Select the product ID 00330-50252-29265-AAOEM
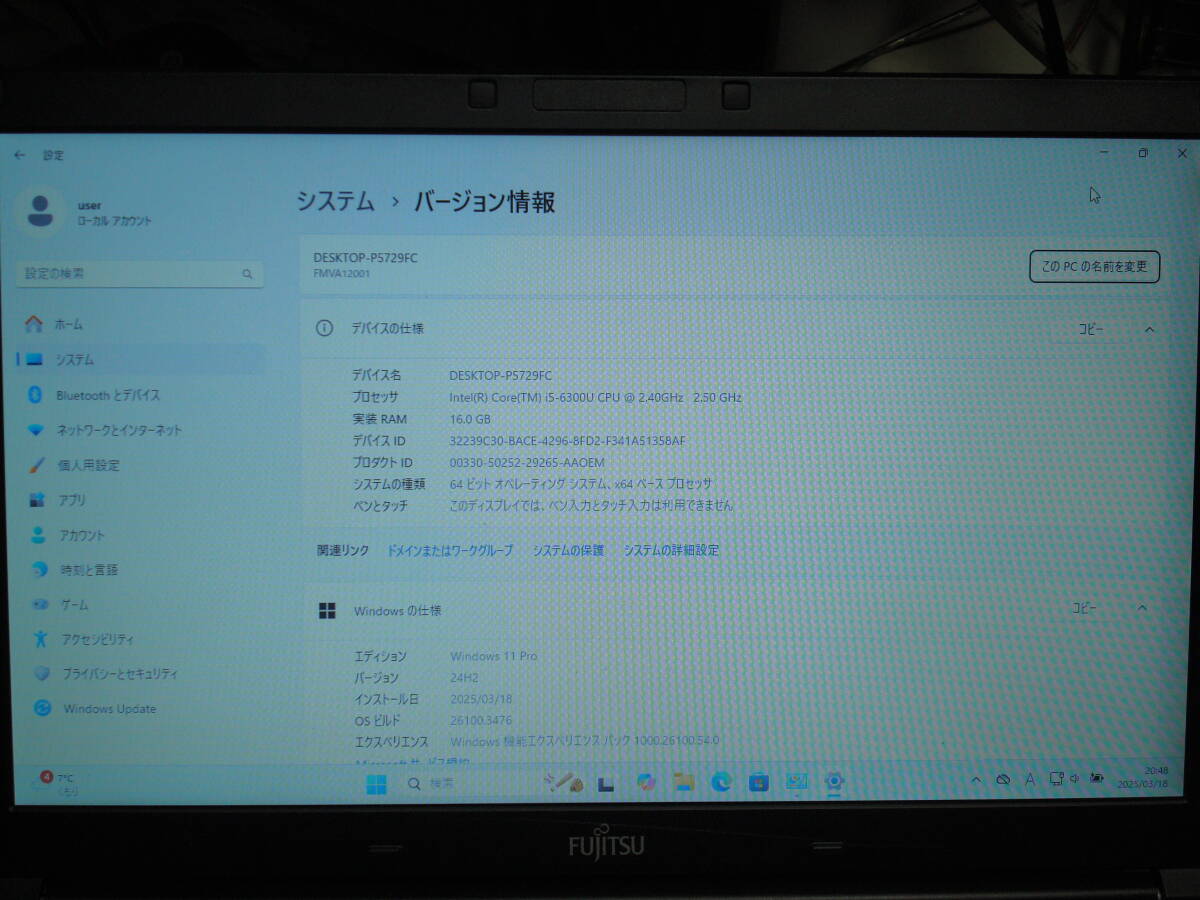The image size is (1200, 900). point(527,463)
